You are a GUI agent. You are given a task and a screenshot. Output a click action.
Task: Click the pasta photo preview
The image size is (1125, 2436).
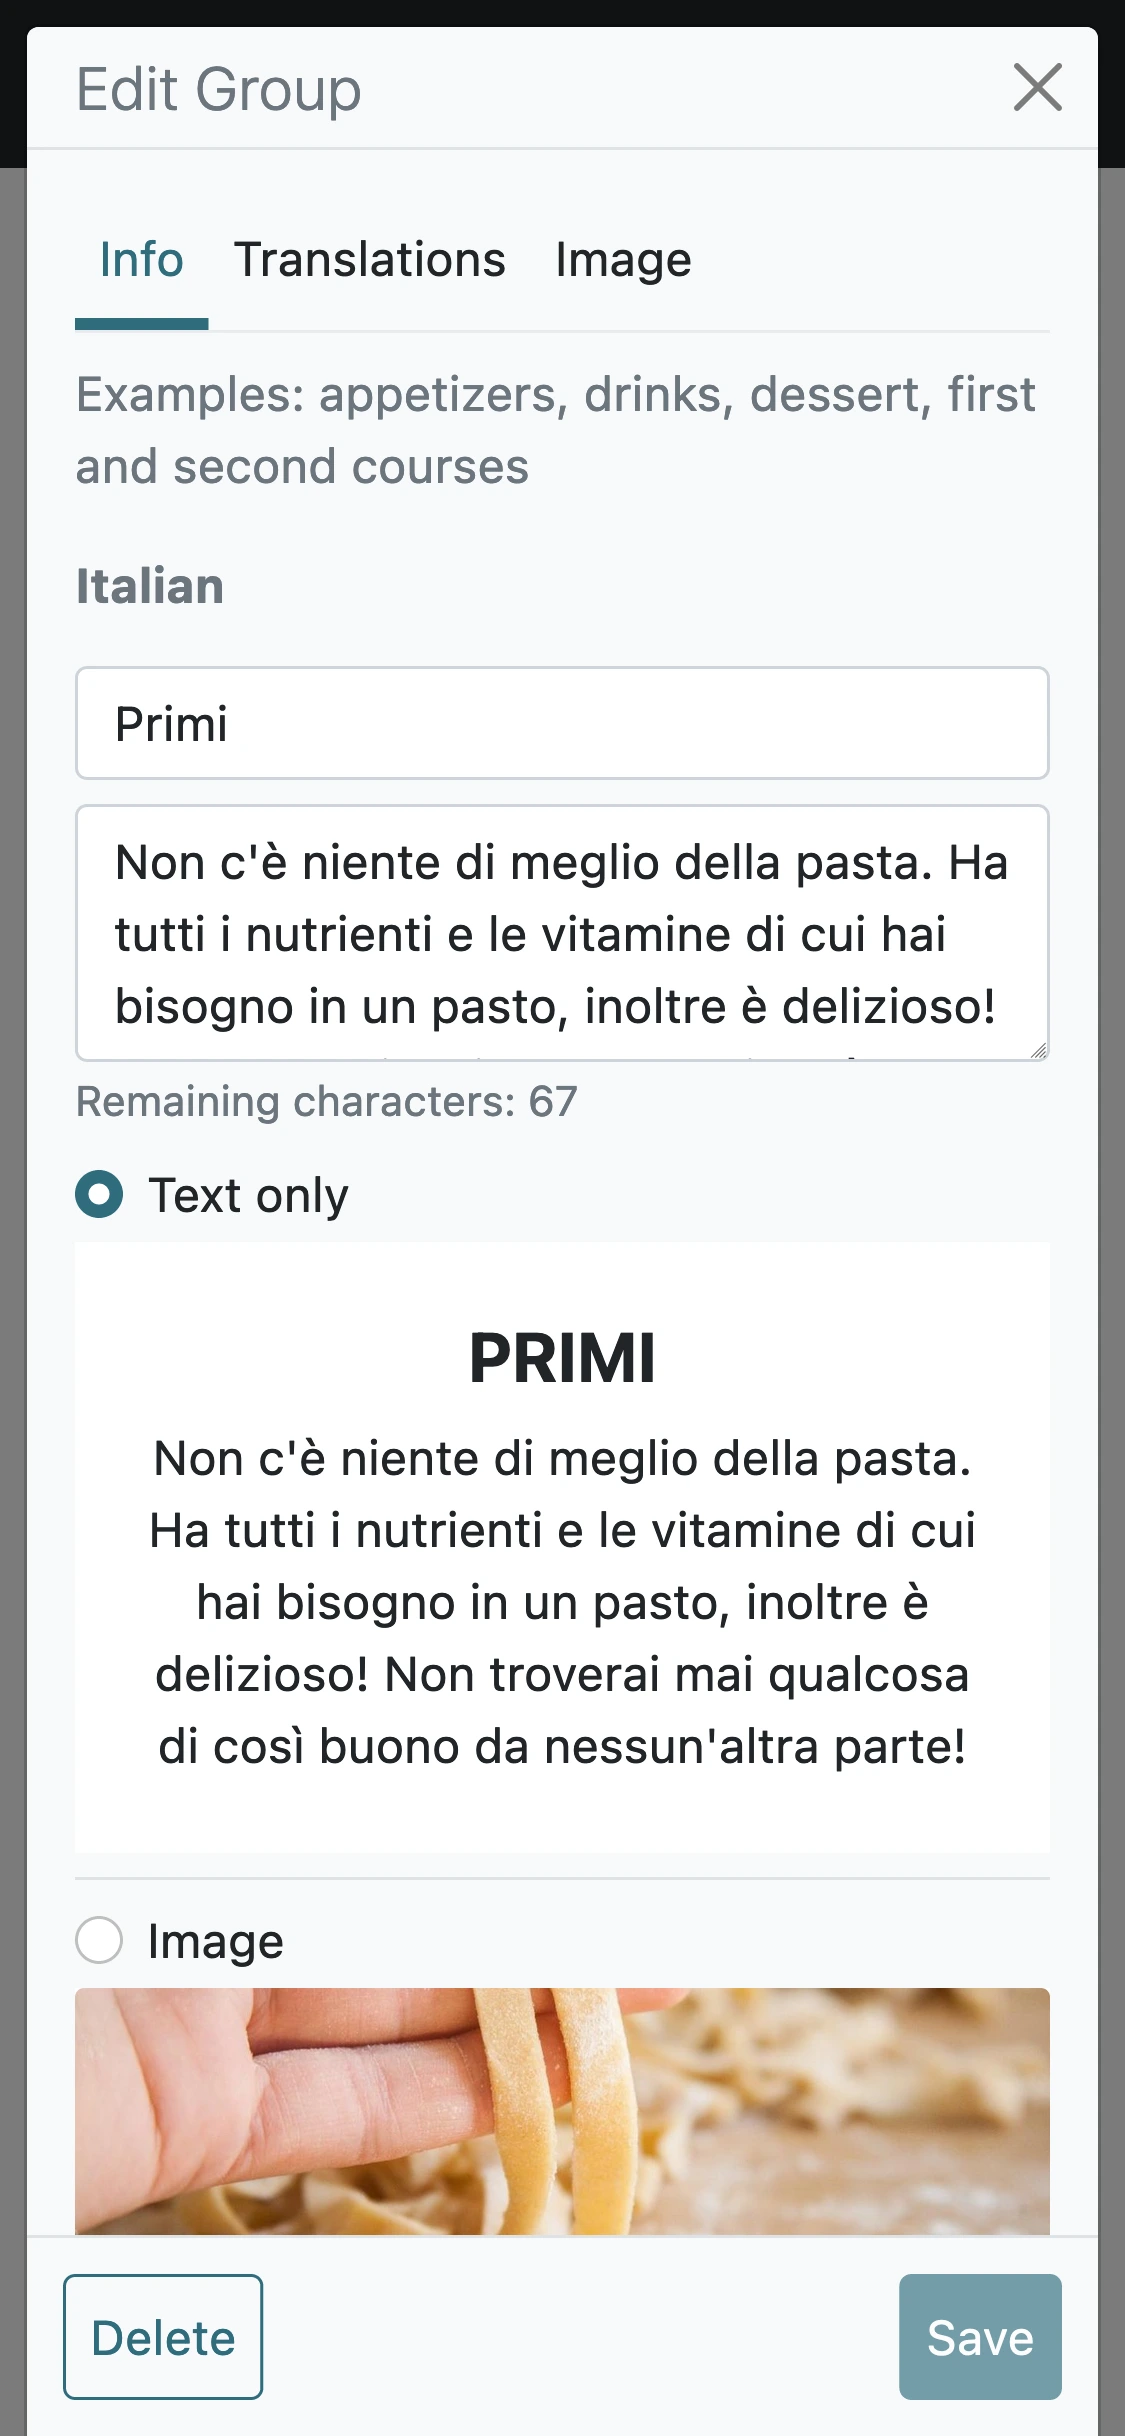561,2110
